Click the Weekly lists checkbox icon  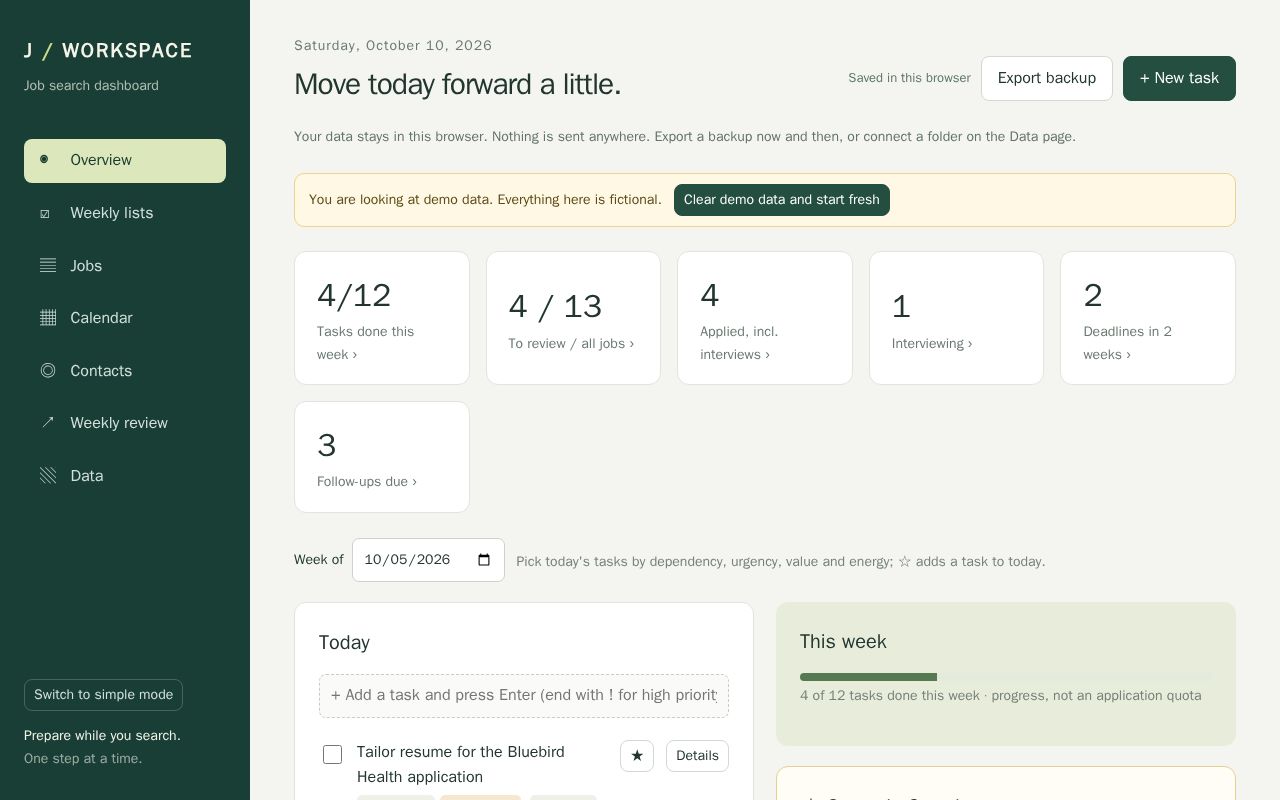[44, 213]
